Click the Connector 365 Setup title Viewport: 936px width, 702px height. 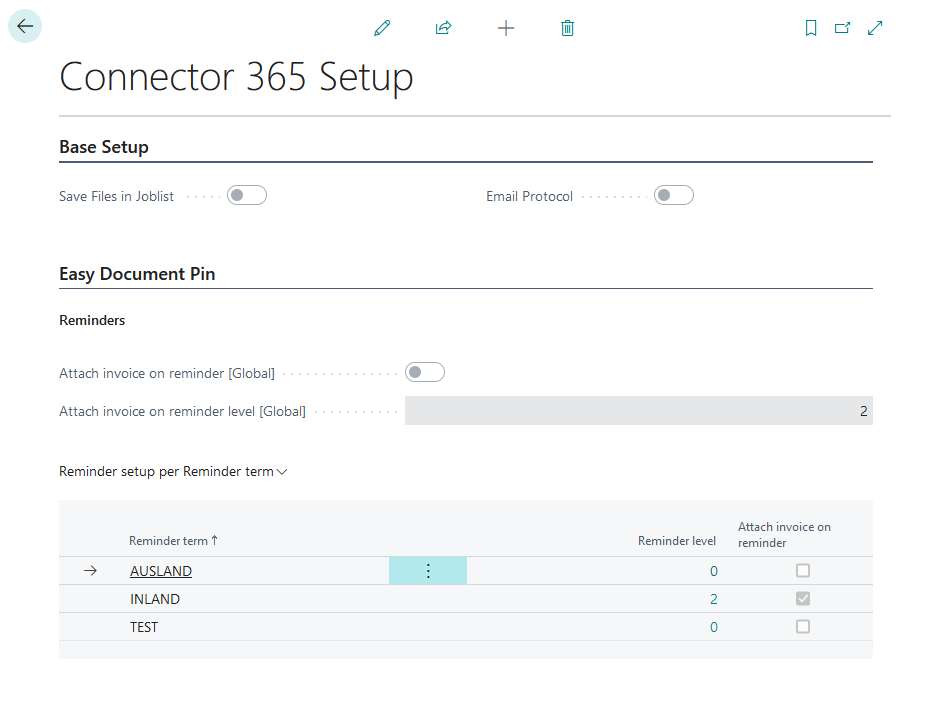coord(236,77)
